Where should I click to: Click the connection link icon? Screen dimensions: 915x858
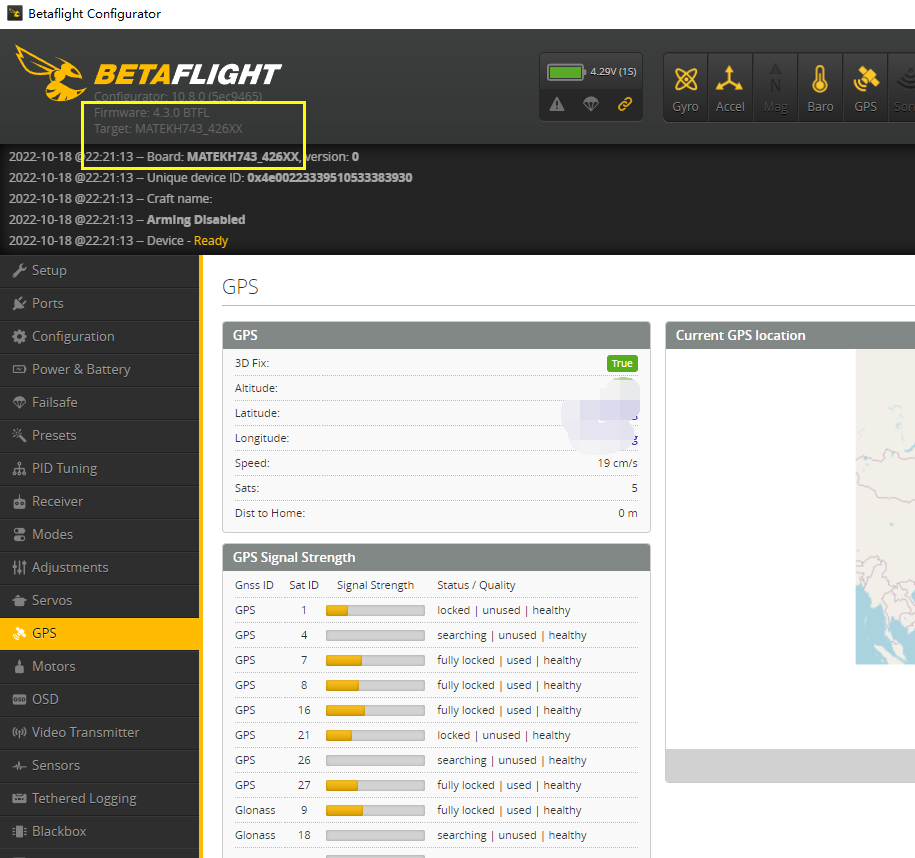[625, 103]
